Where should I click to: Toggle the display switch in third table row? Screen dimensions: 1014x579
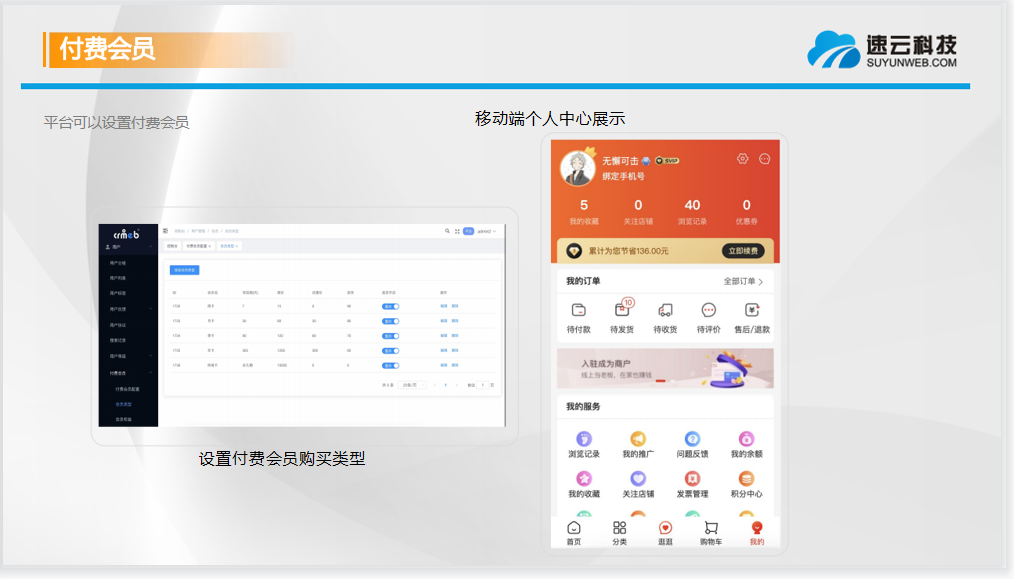(x=391, y=336)
